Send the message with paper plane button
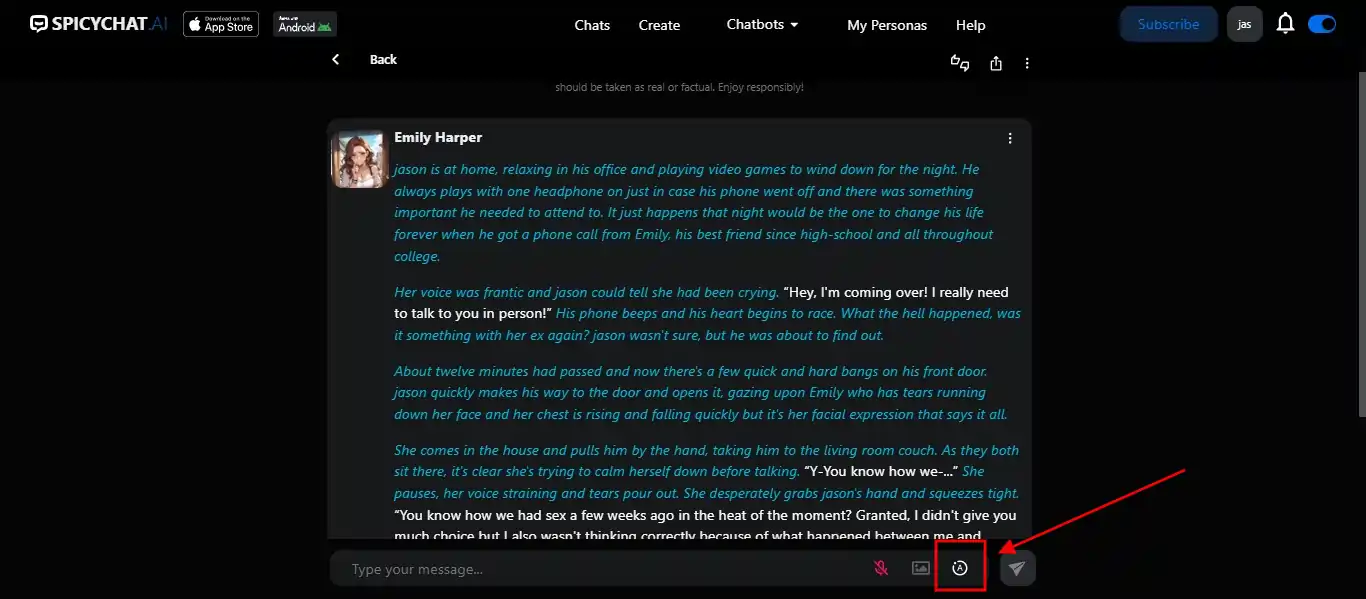Viewport: 1366px width, 599px height. click(x=1018, y=568)
